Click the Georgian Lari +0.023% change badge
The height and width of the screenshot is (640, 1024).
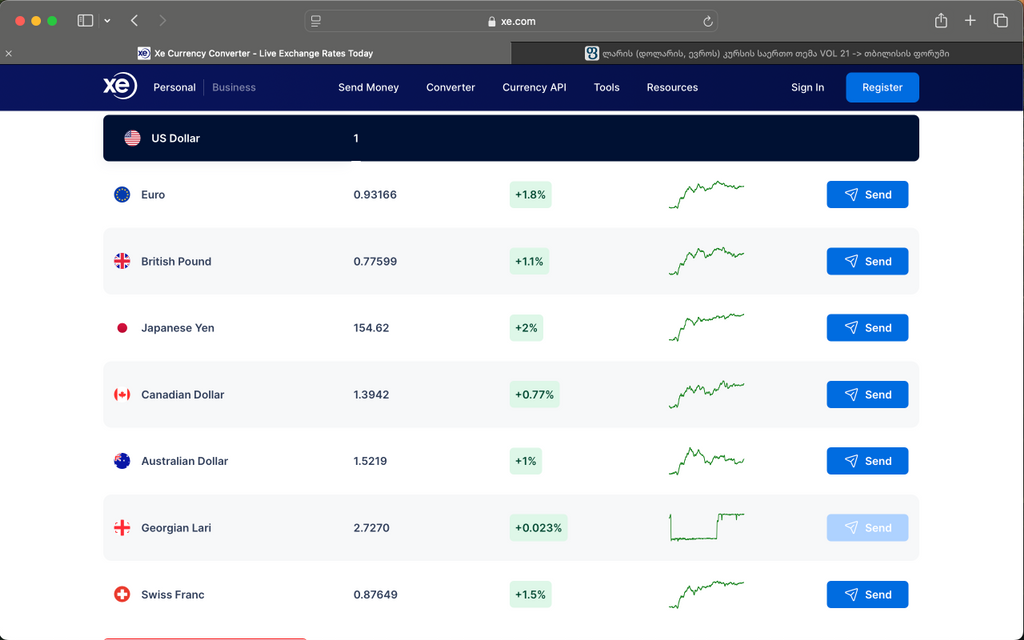point(538,528)
